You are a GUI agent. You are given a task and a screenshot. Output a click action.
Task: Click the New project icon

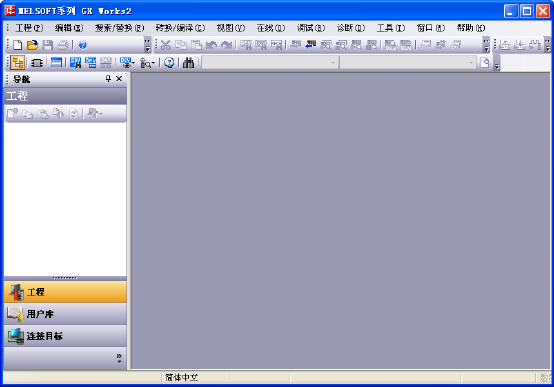coord(17,45)
